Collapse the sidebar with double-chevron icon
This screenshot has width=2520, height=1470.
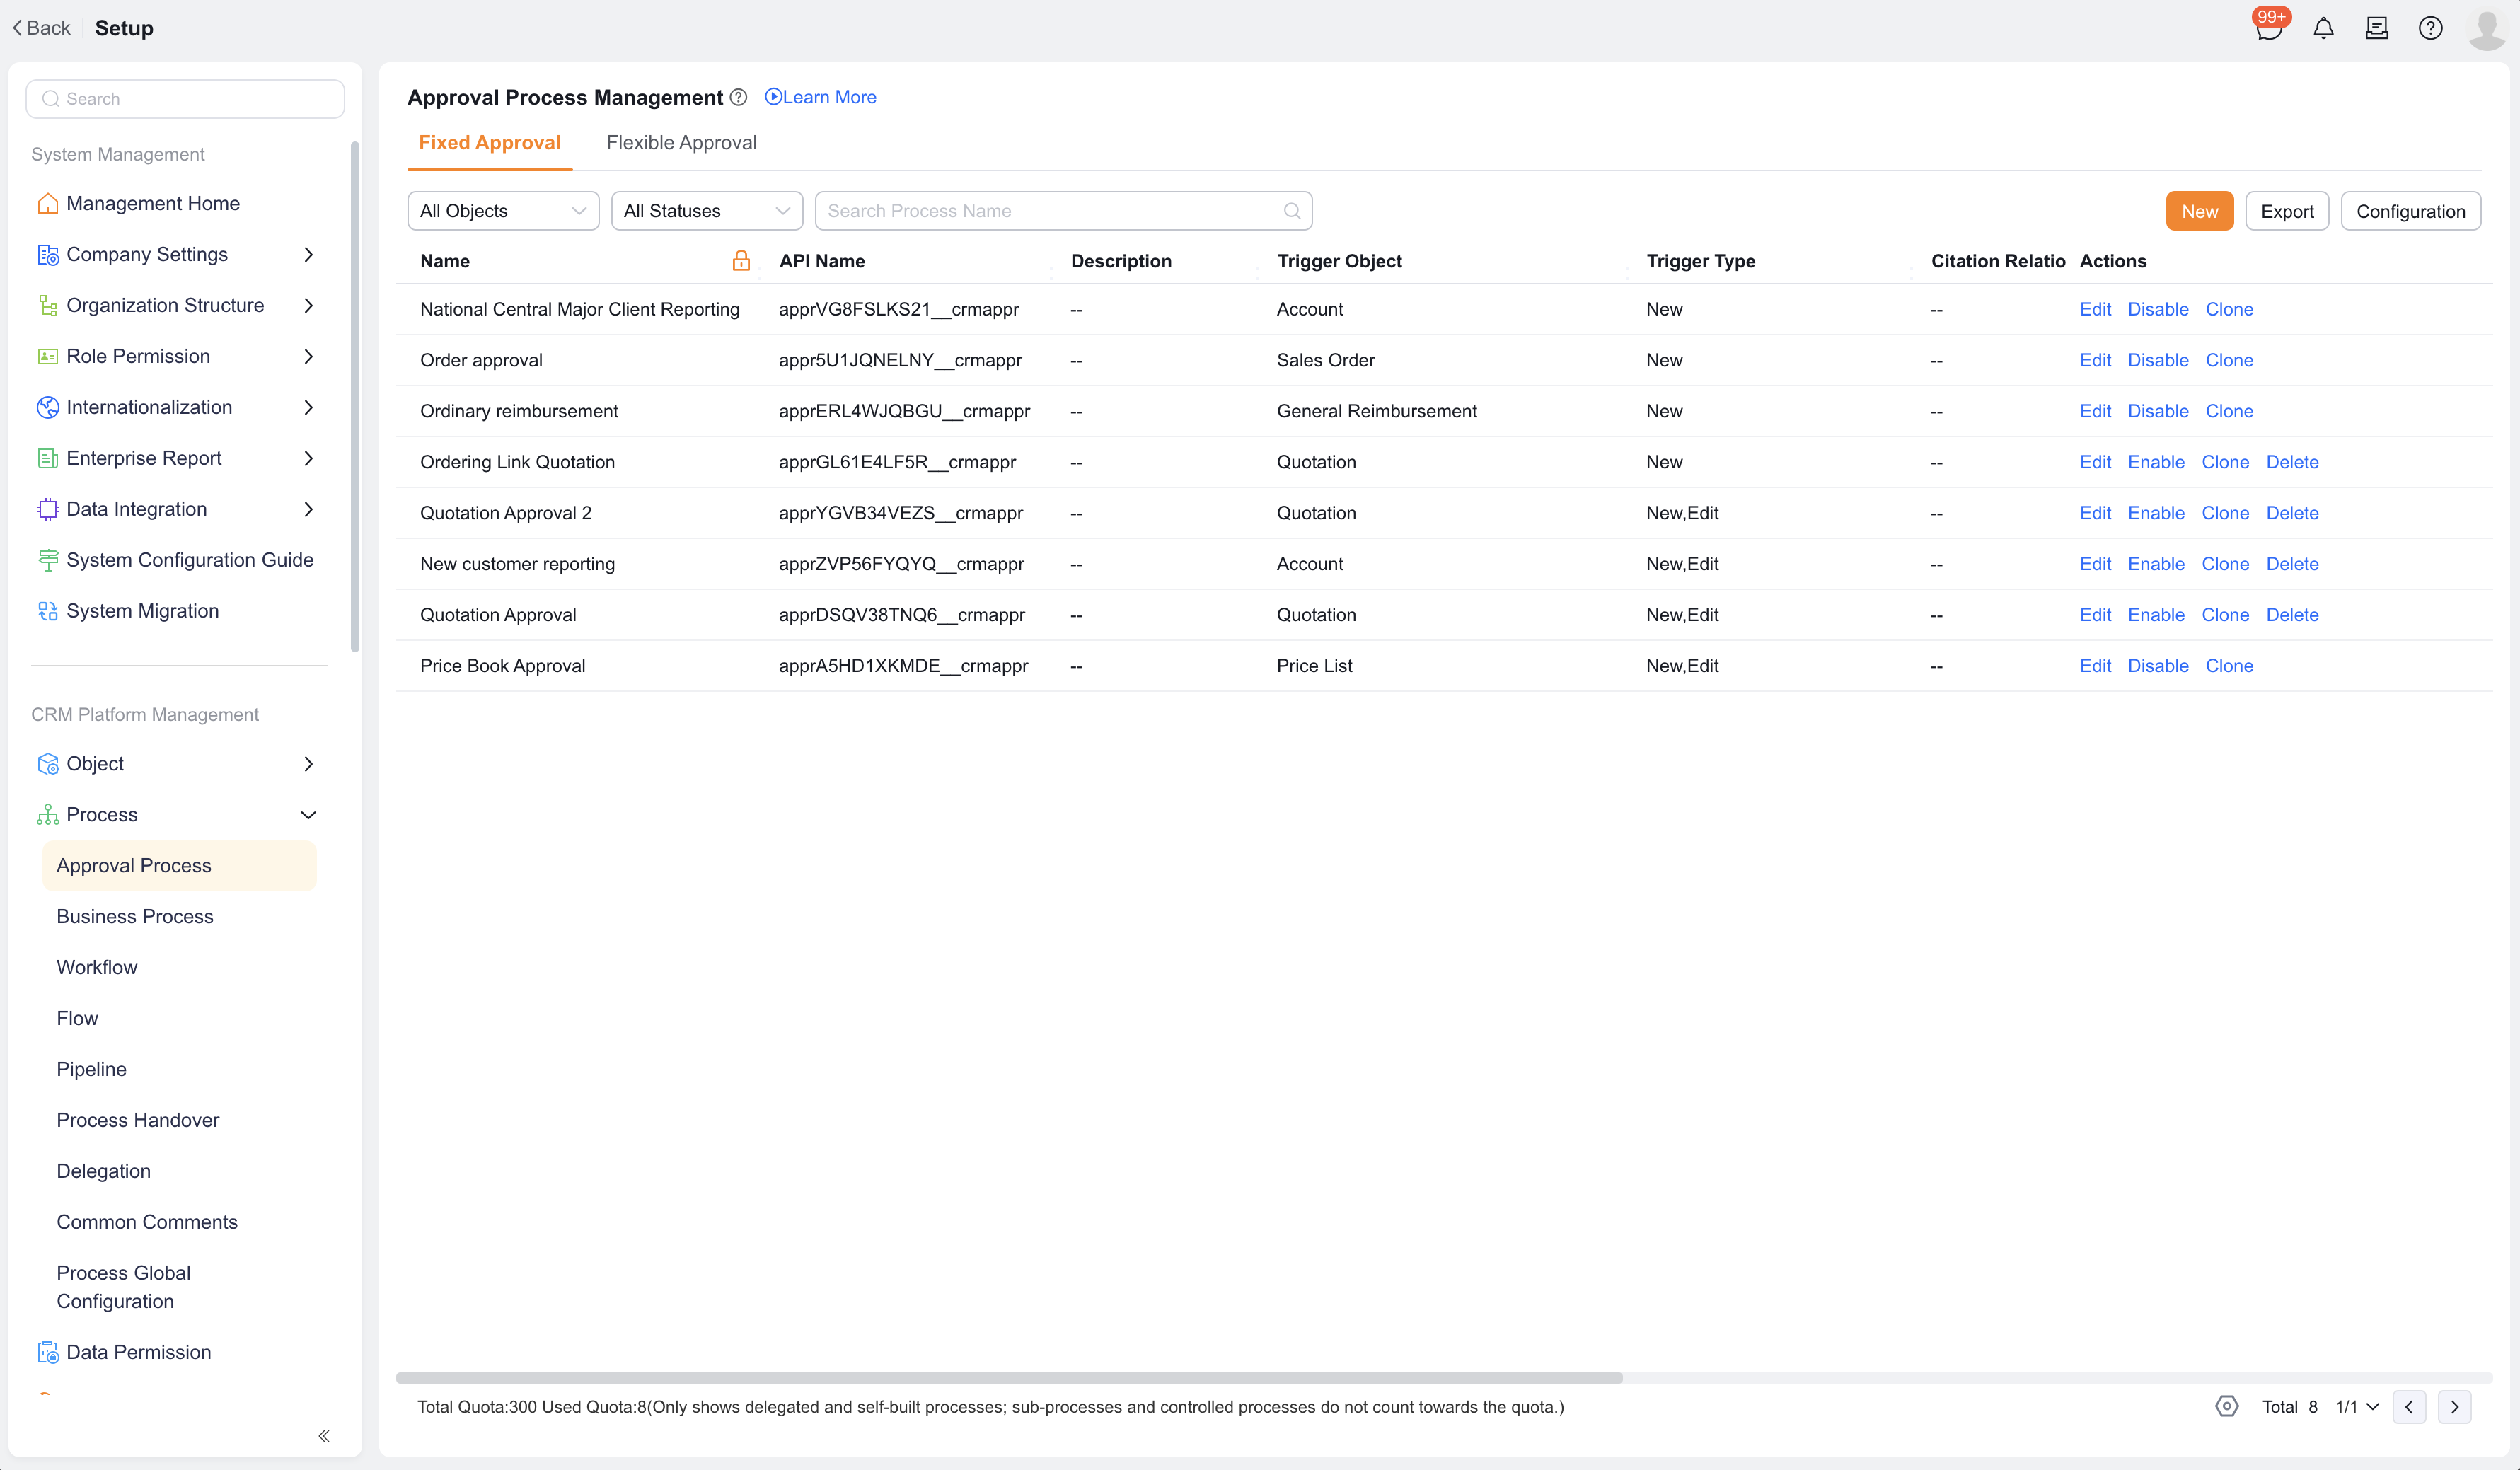click(324, 1436)
